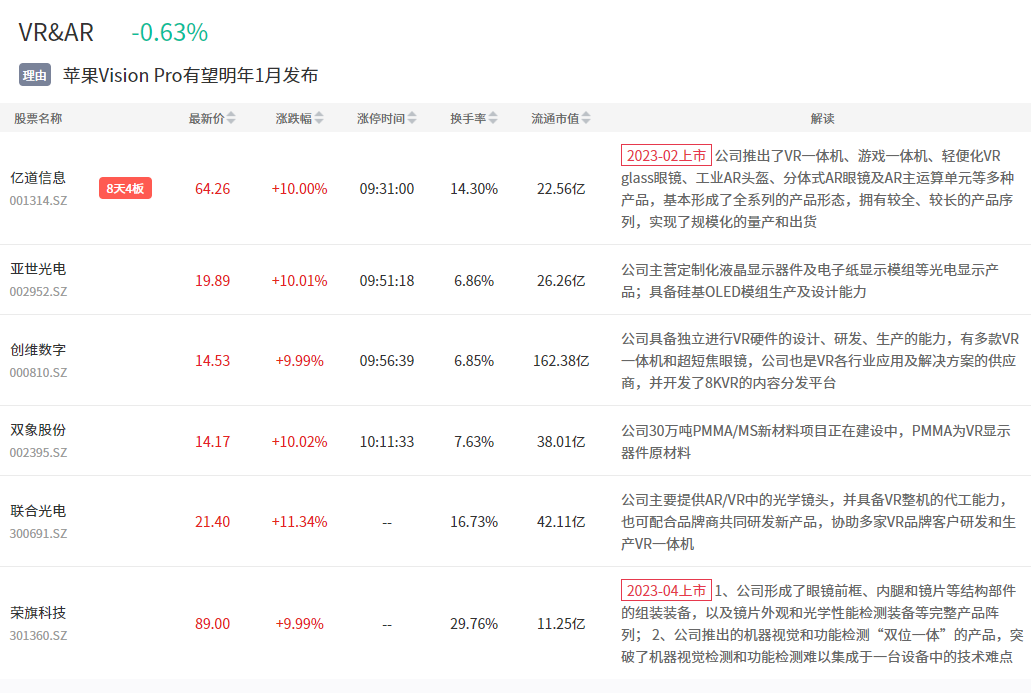
Task: Sort by 涨停时间 column arrows
Action: tap(412, 118)
